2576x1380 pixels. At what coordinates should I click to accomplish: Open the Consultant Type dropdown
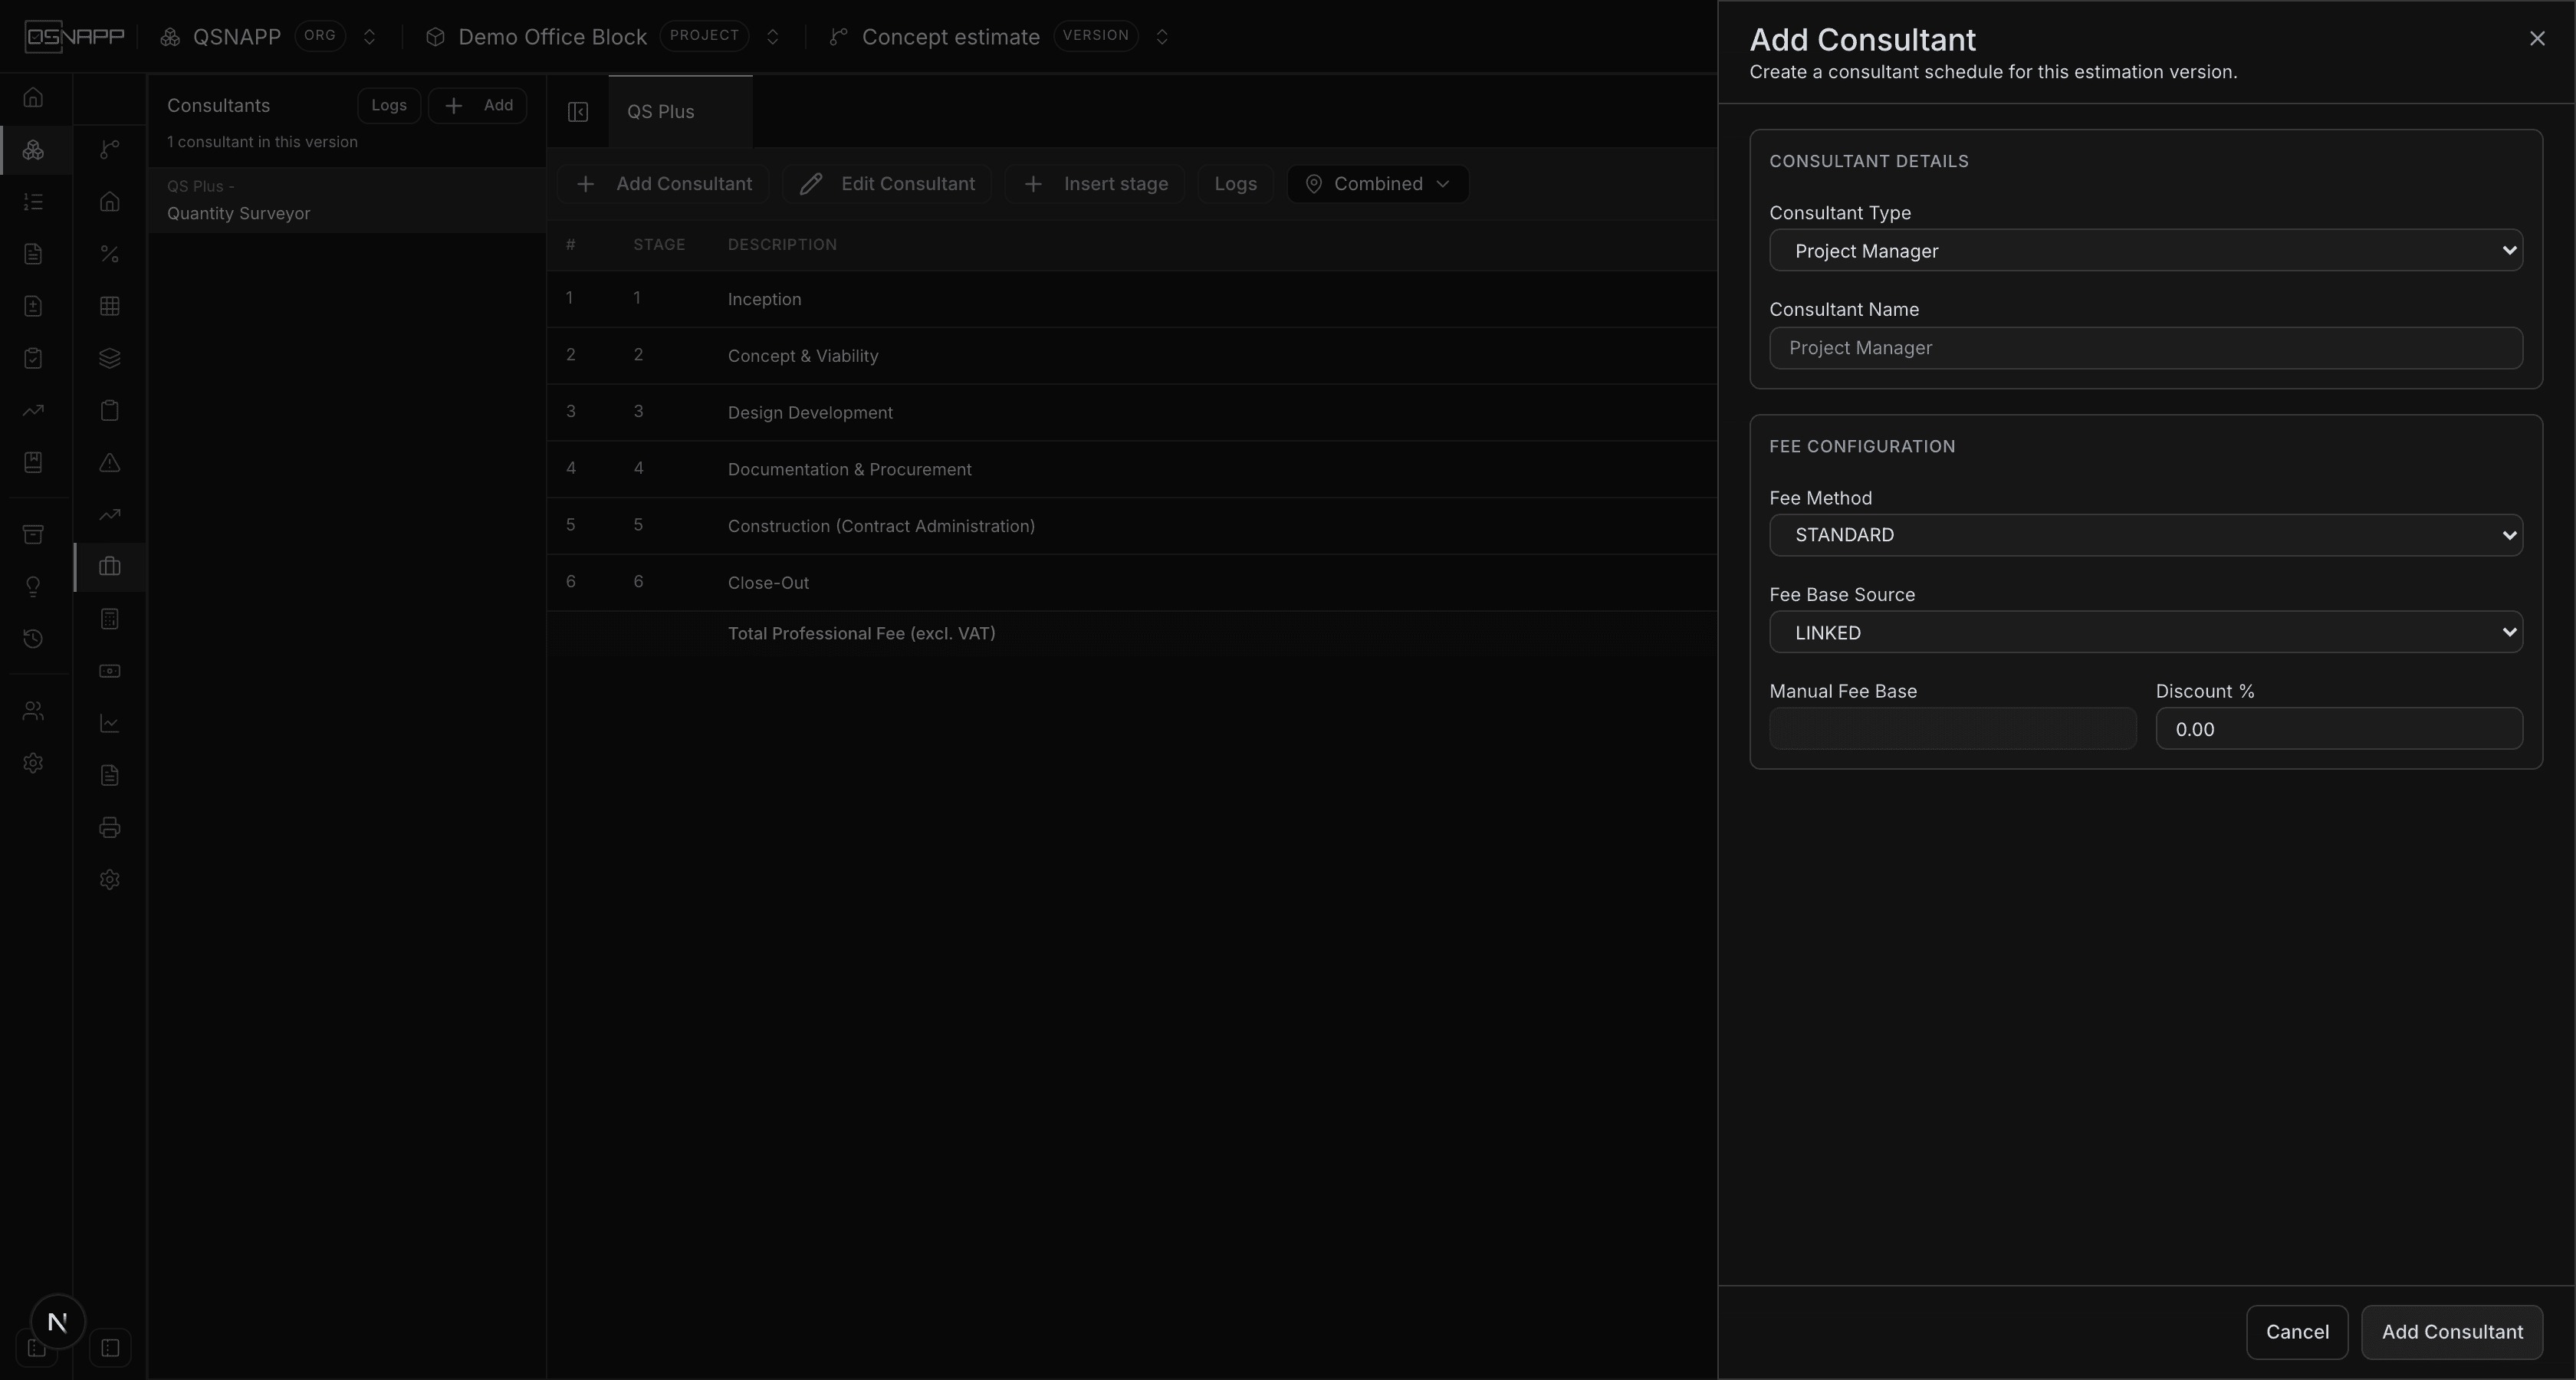point(2145,250)
